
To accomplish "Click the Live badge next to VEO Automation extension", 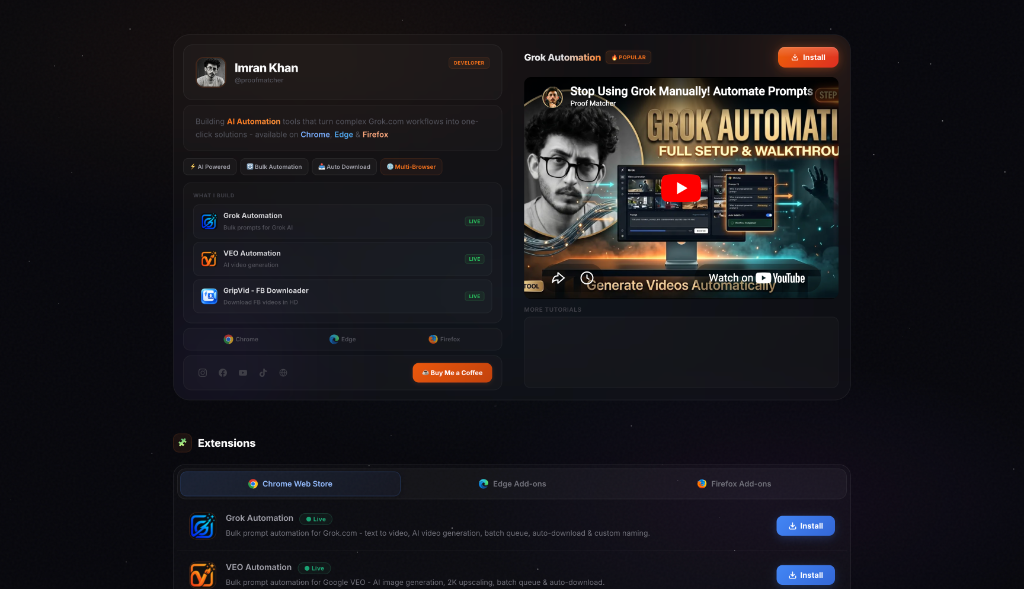I will tap(314, 568).
